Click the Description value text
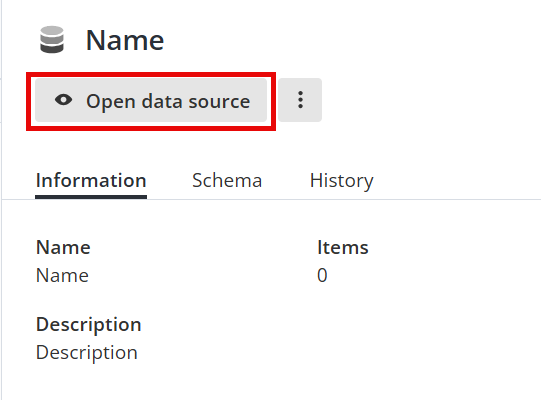Screen dimensions: 541x400 [x=87, y=353]
